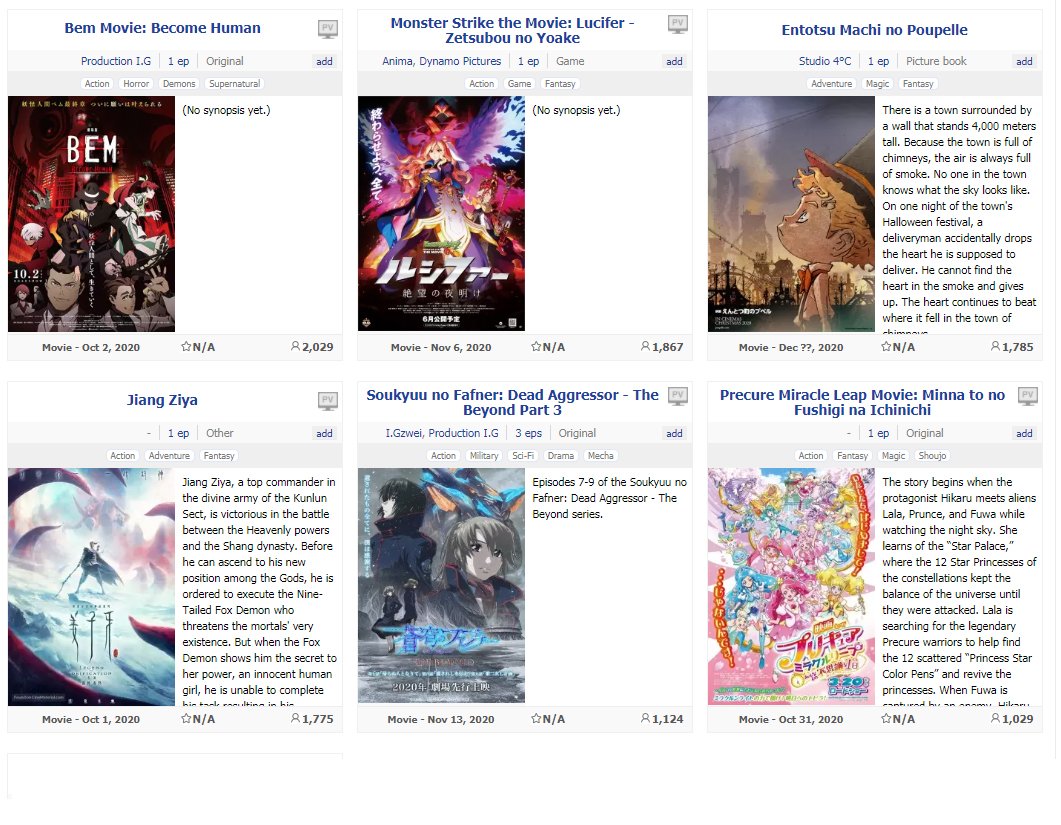This screenshot has height=825, width=1061.
Task: Open Studio 4°C studio link
Action: 825,61
